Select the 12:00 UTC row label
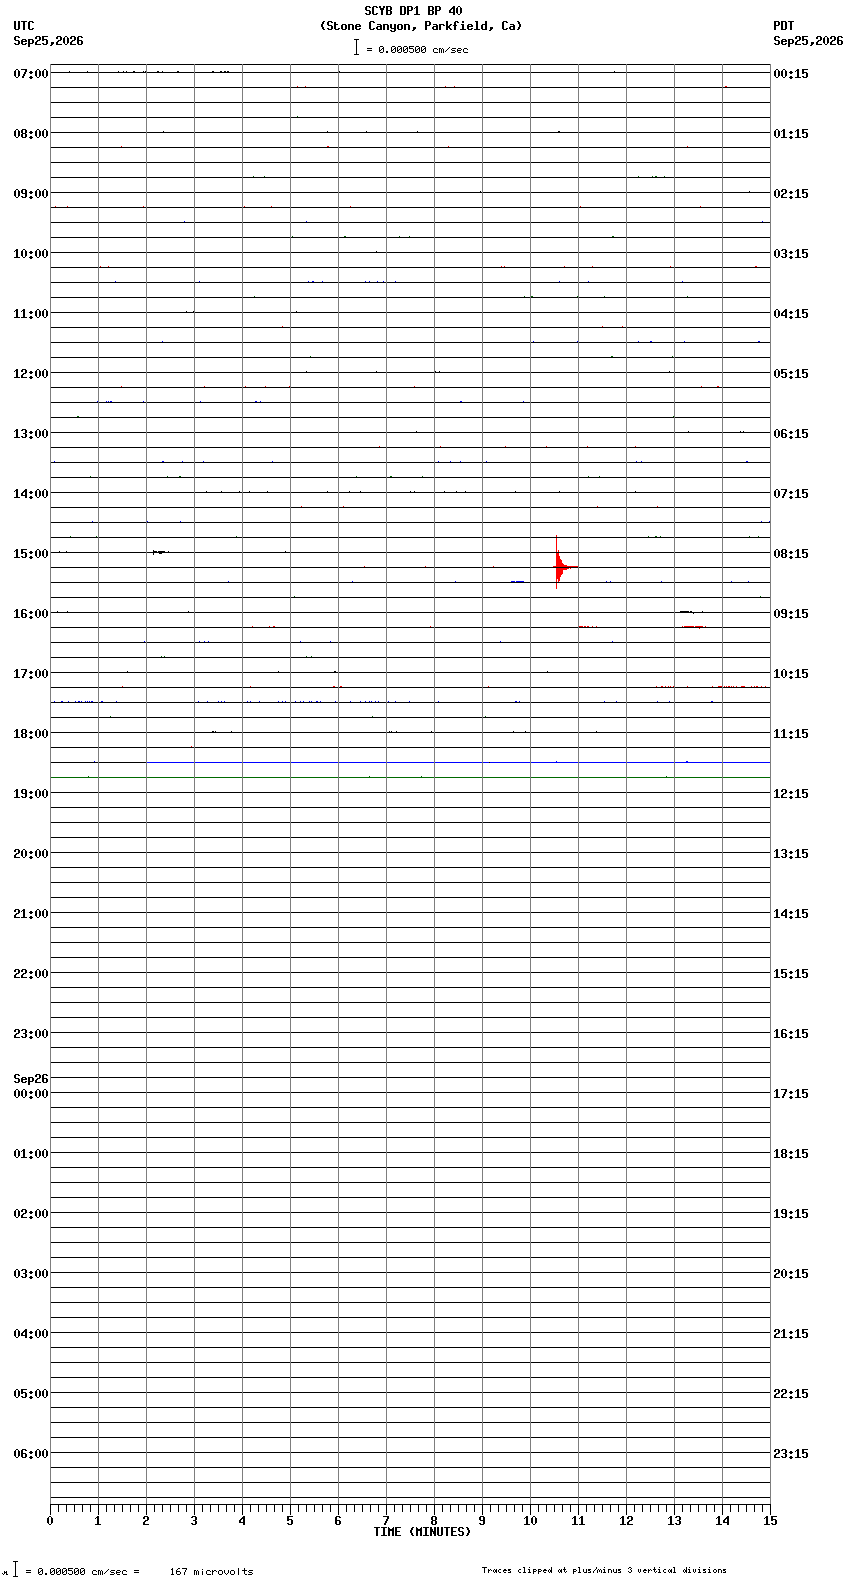 click(31, 374)
